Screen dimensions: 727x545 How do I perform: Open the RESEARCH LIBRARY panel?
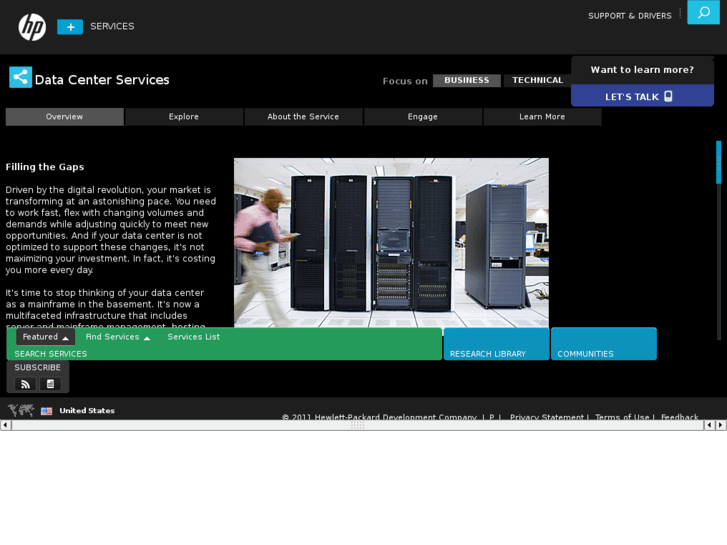coord(496,344)
